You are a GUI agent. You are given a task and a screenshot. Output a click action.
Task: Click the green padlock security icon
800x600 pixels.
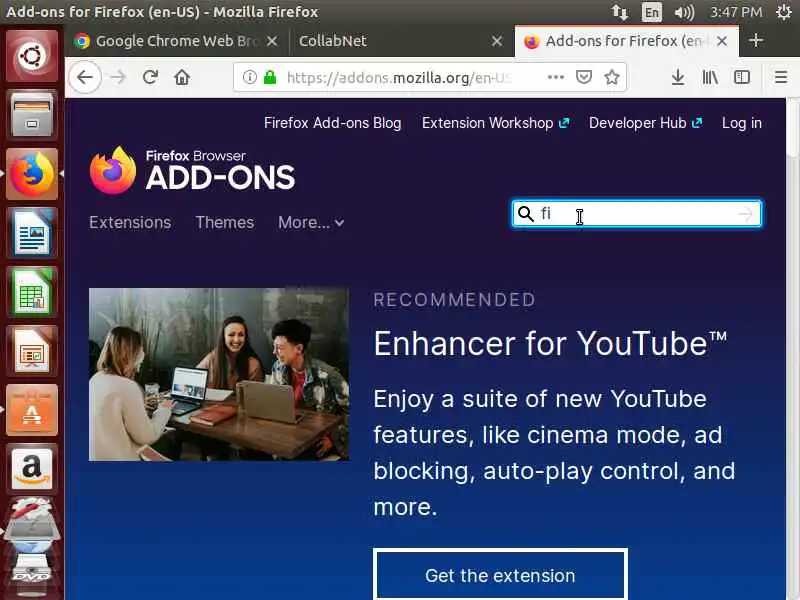(x=270, y=78)
